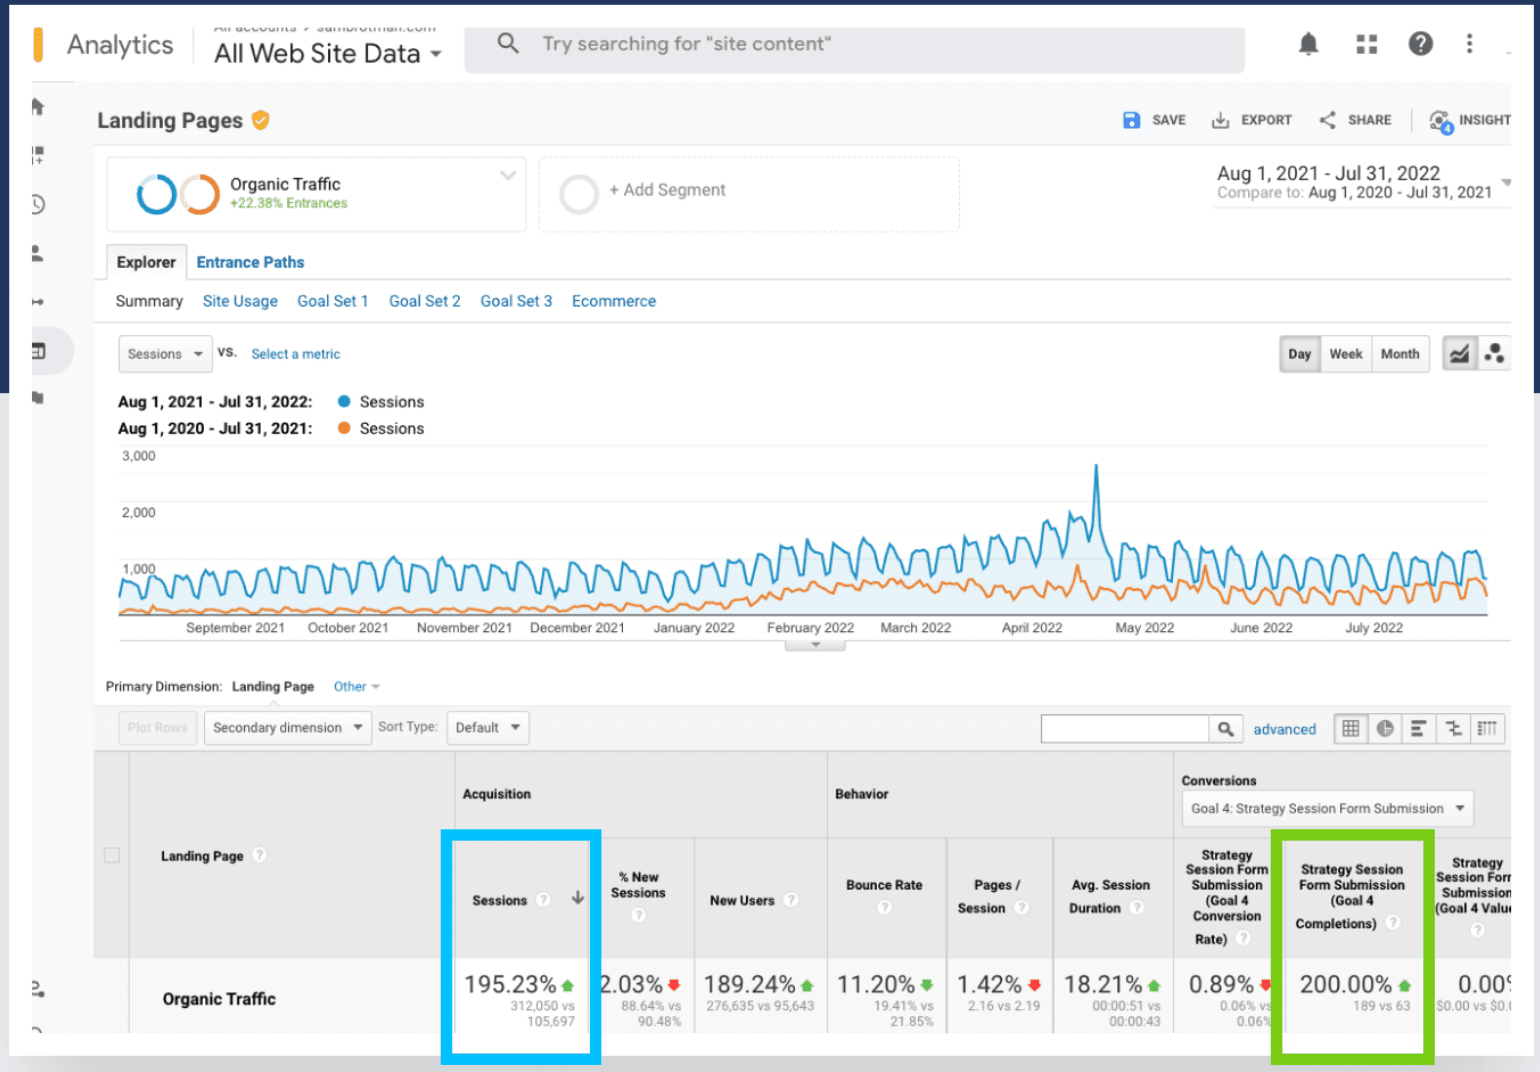Choose the pivot table view icon
The width and height of the screenshot is (1540, 1072).
click(x=1487, y=728)
